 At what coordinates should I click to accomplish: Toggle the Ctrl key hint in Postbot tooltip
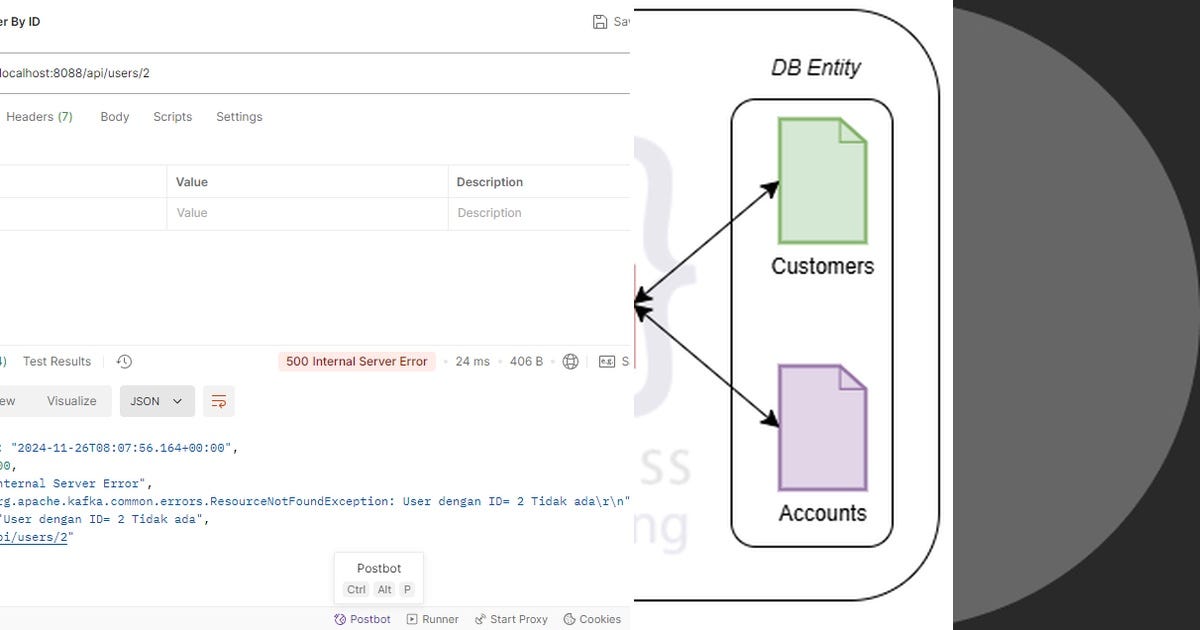coord(356,589)
